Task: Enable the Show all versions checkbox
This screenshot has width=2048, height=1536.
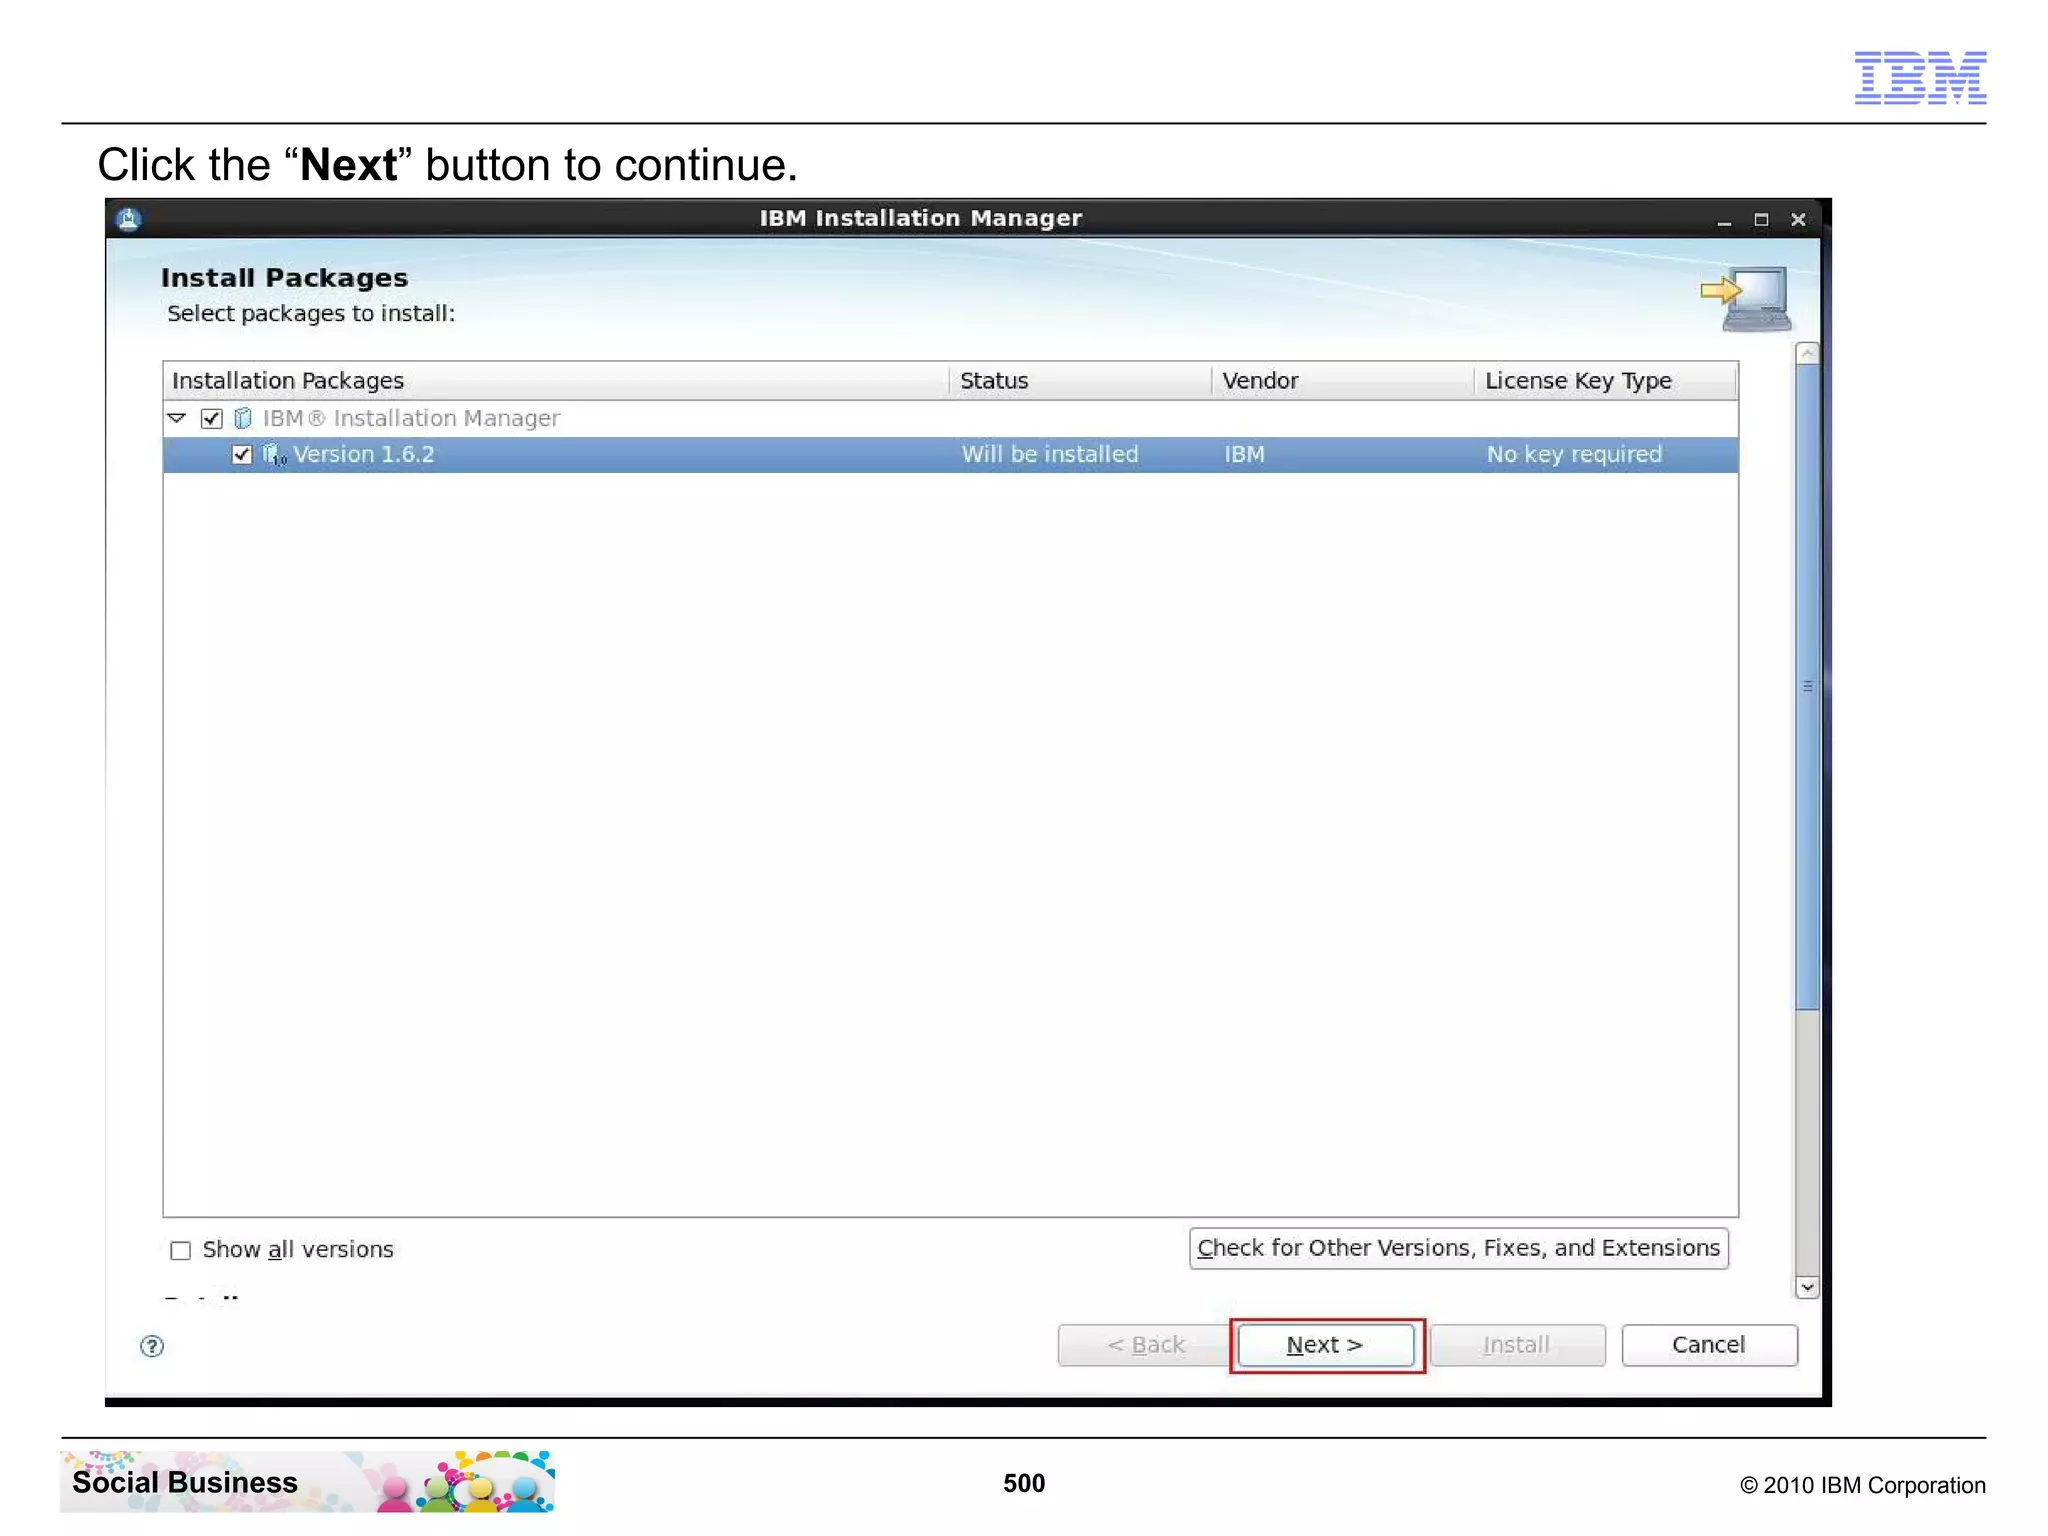Action: 180,1250
